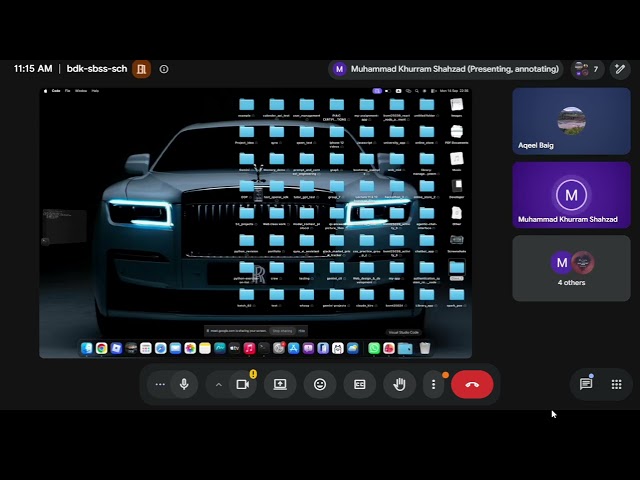Open More options vertical dots menu
640x480 pixels.
tap(433, 384)
